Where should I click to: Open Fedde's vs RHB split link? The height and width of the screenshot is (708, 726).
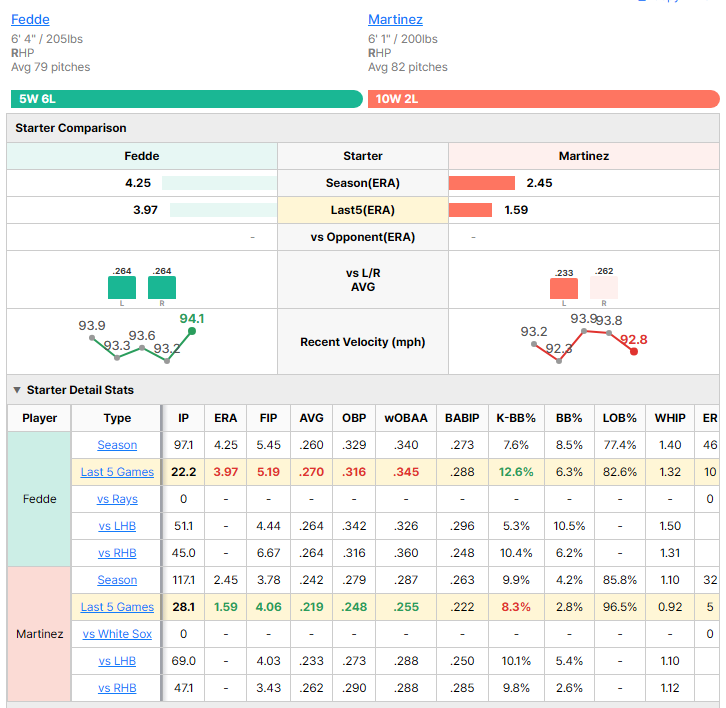click(117, 553)
